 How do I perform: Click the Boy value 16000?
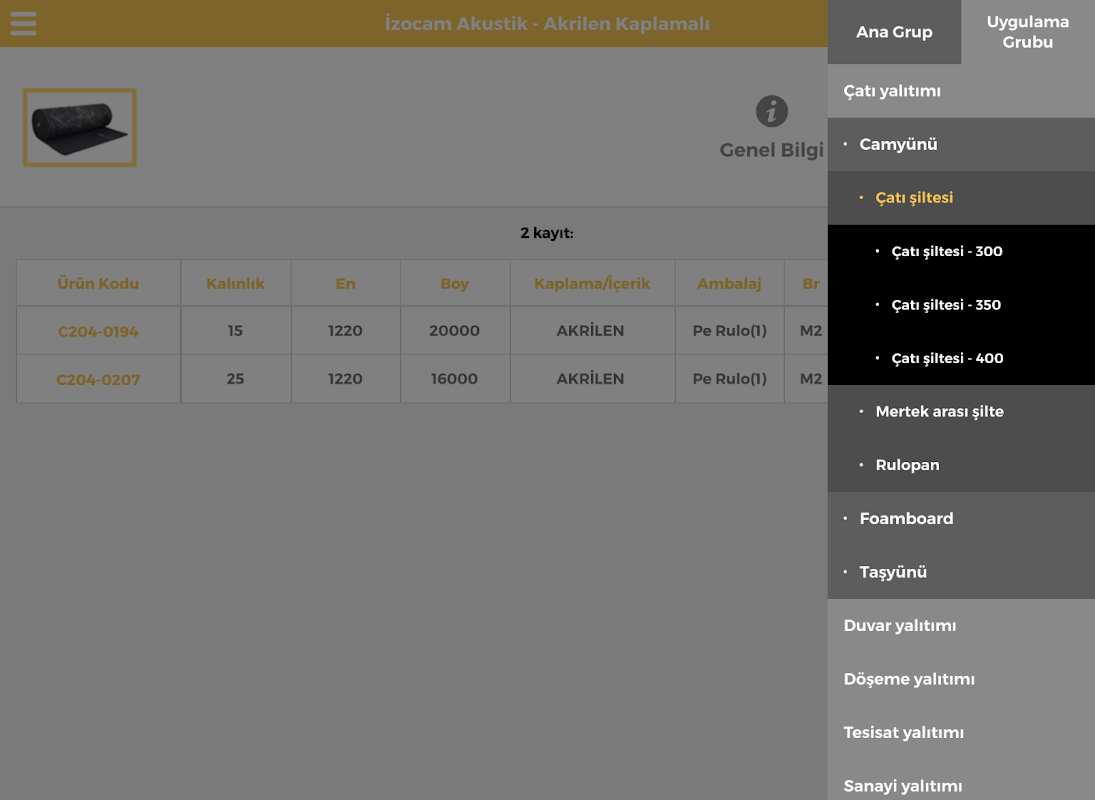pos(455,379)
